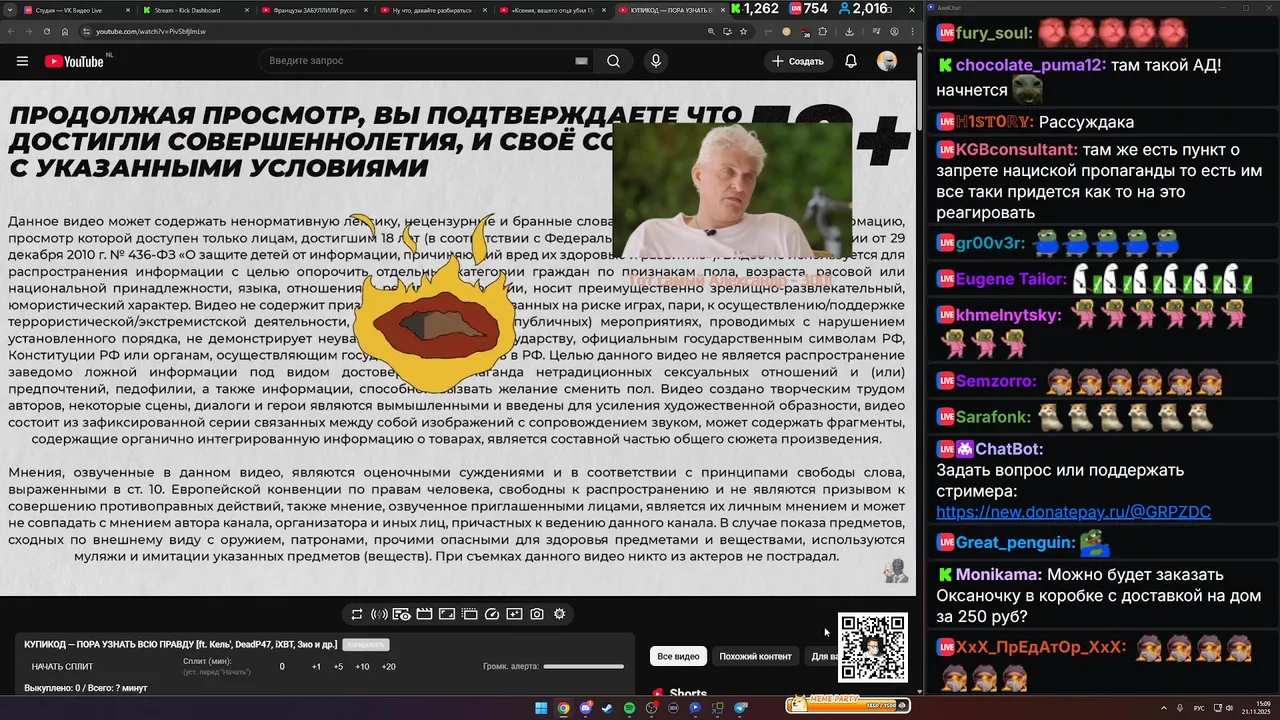The height and width of the screenshot is (720, 1280).
Task: Select the 'Все видео' filter chip
Action: tap(678, 656)
